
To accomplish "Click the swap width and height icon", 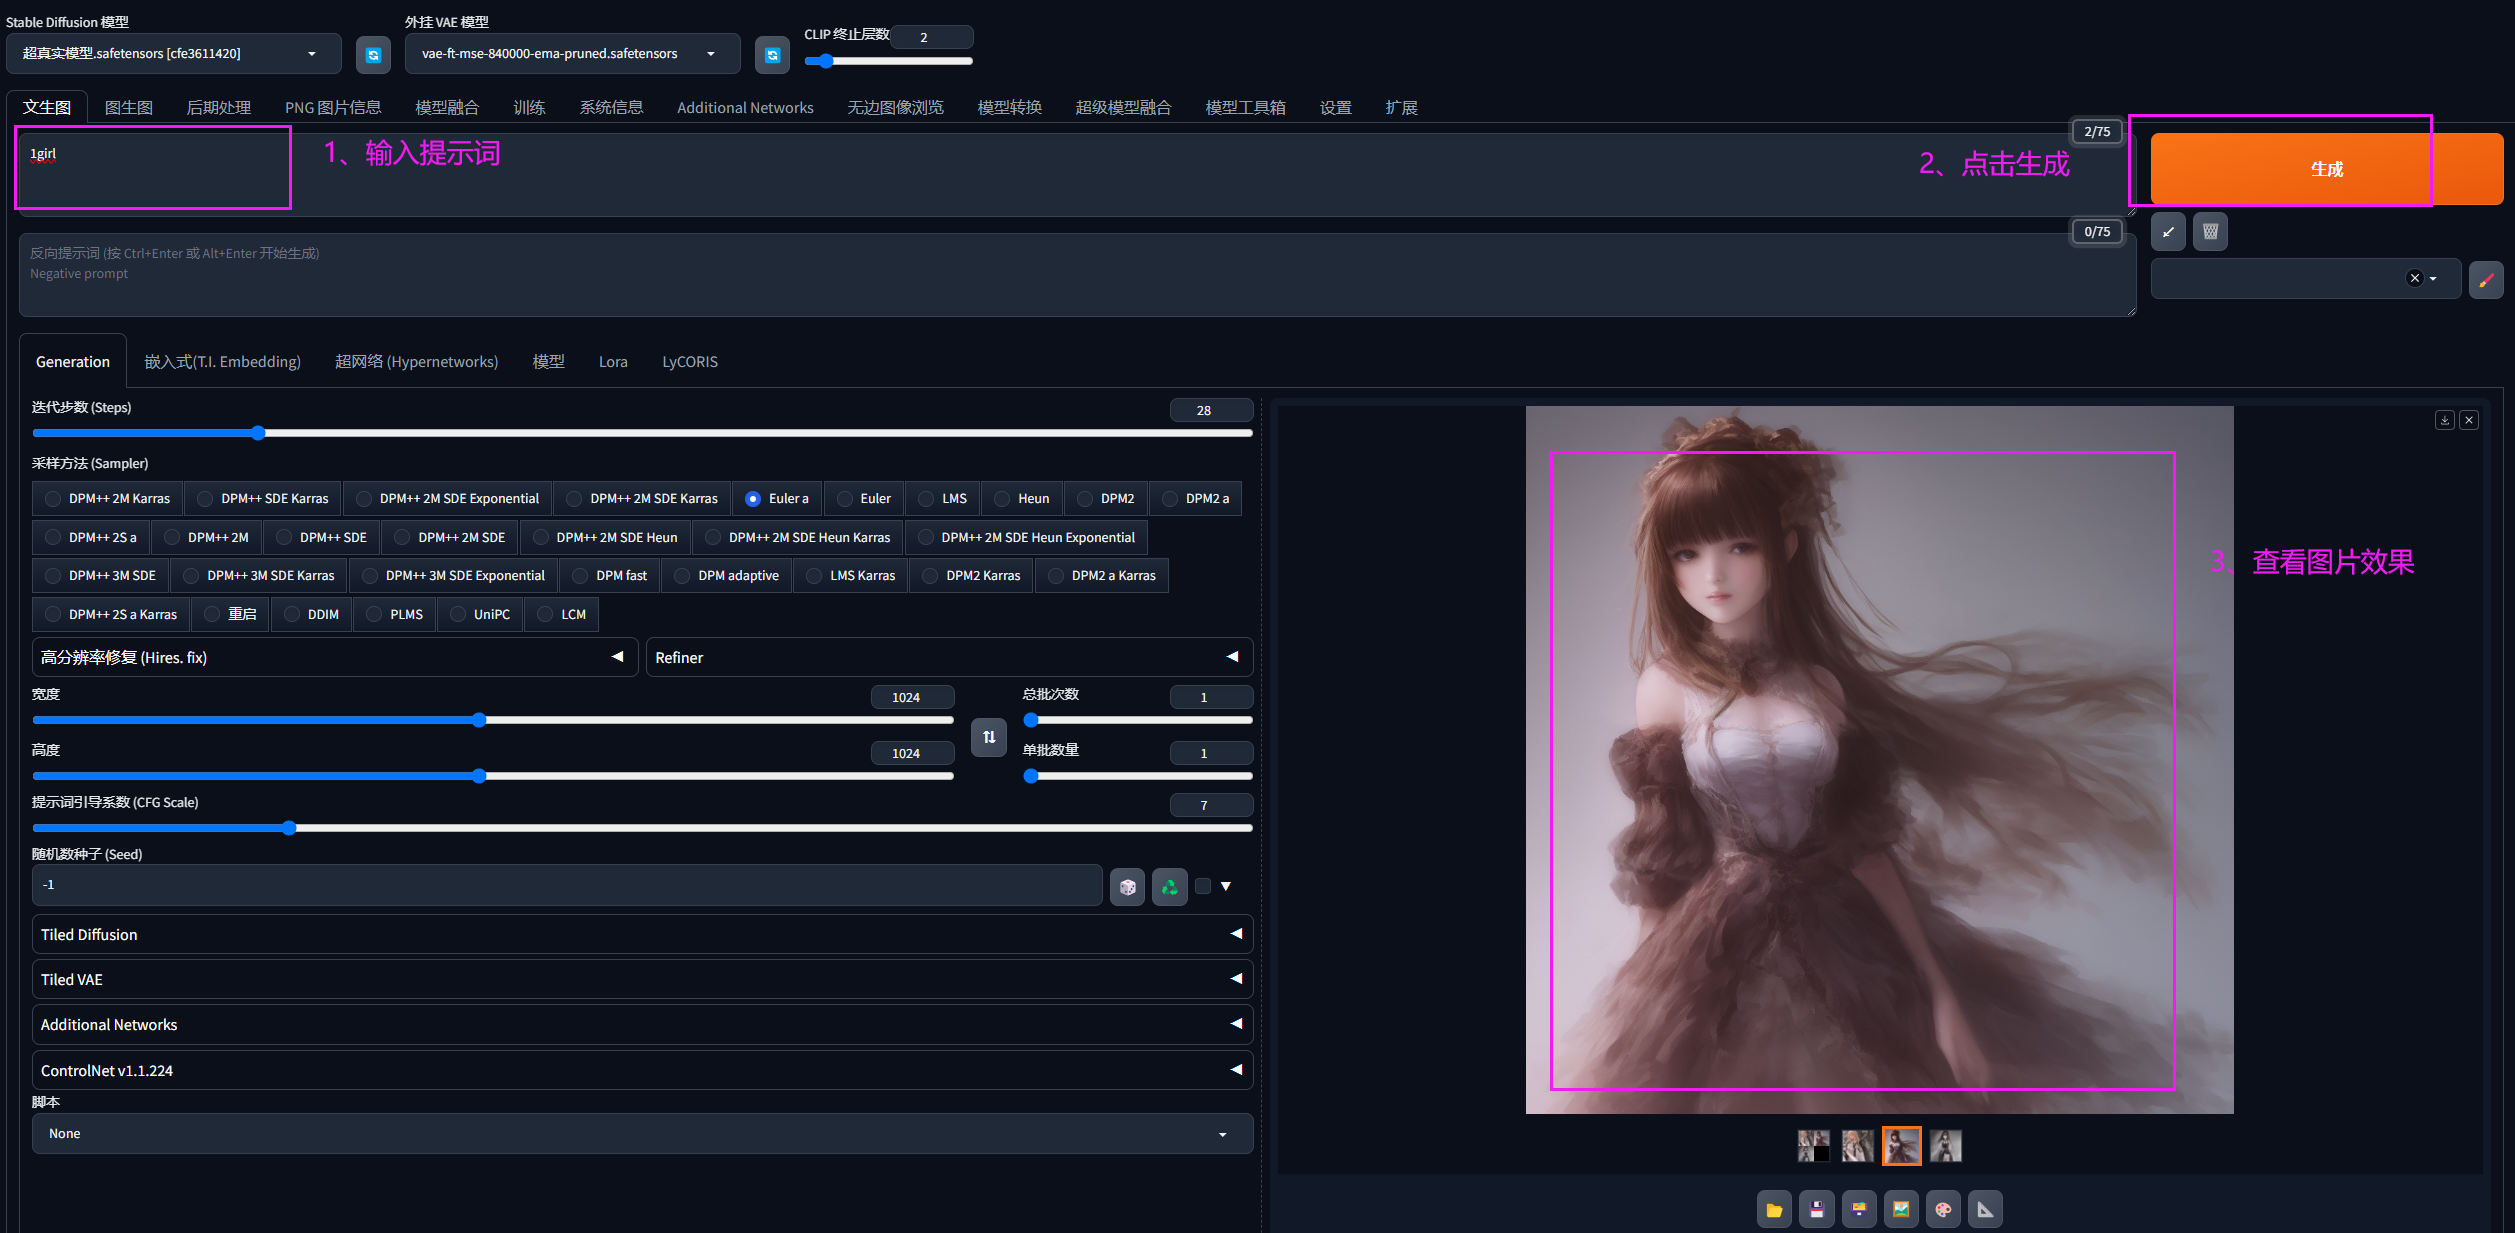I will [988, 737].
